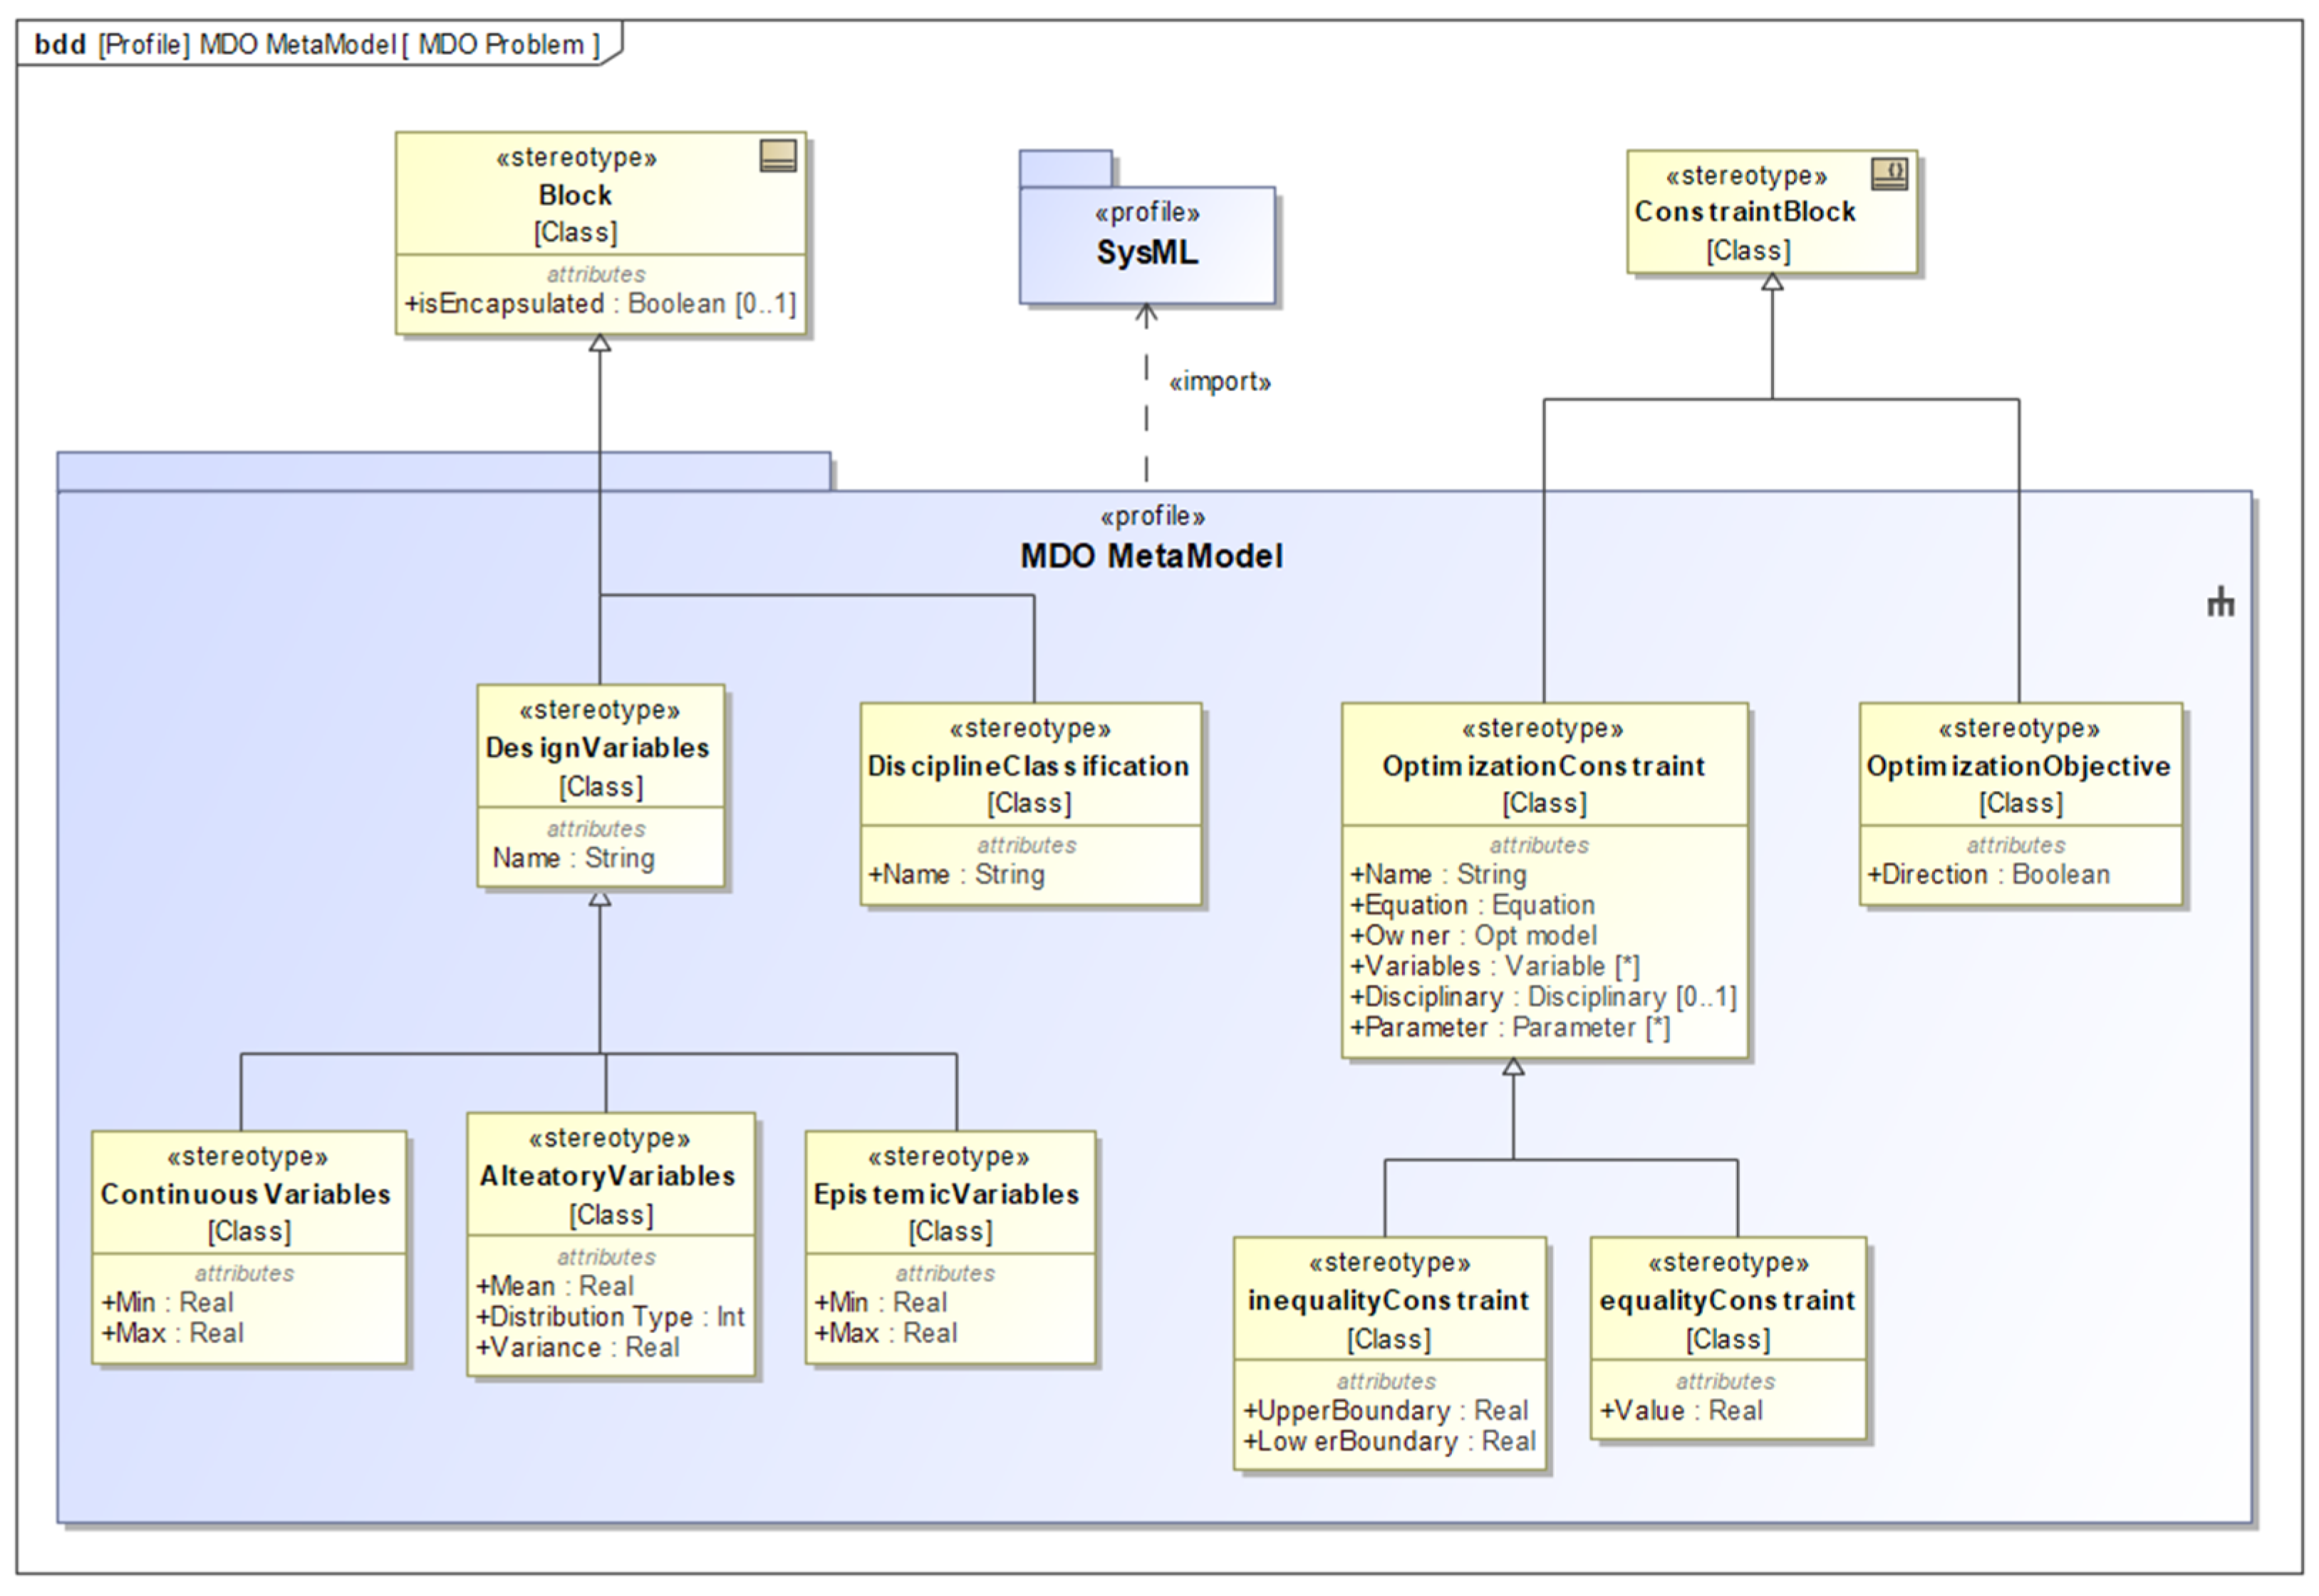Select the +Distribution Type : Int attribute
This screenshot has height=1596, width=2319.
610,1316
